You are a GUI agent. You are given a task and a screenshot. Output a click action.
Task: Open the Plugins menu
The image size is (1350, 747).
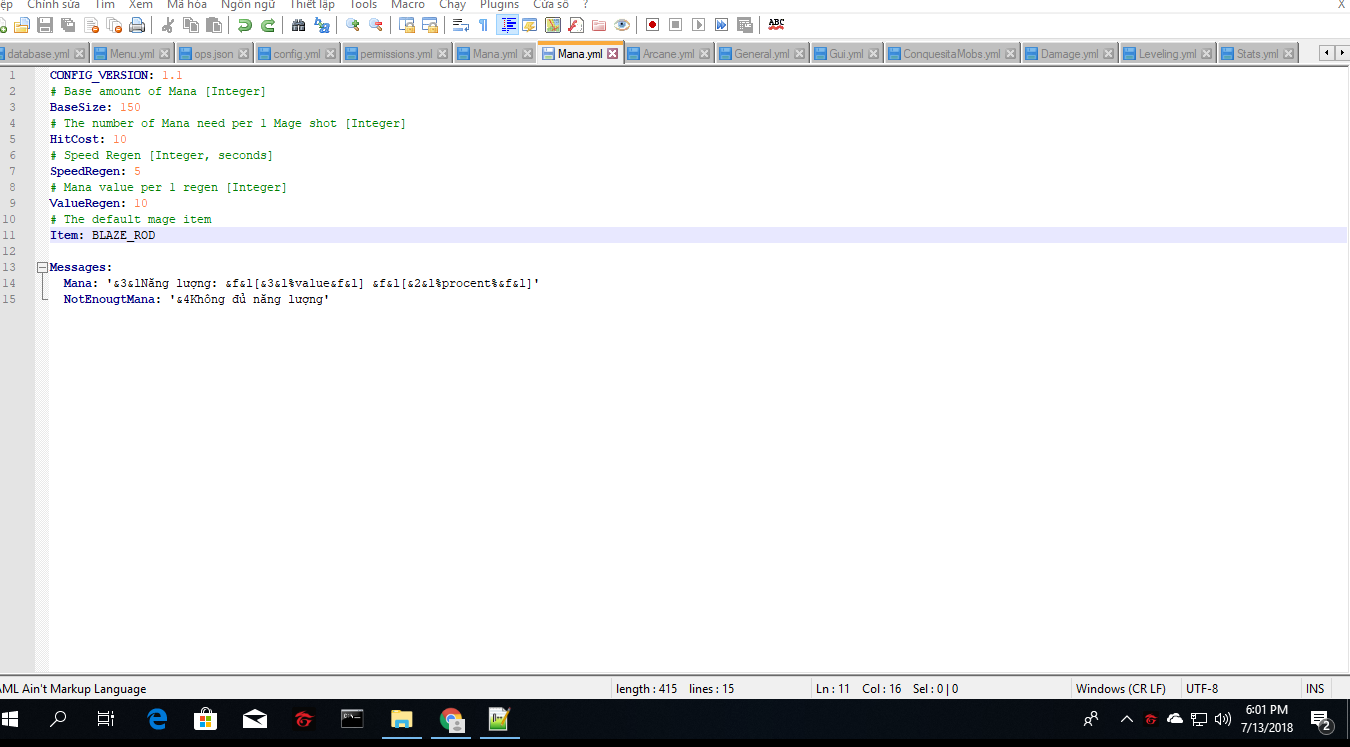(x=499, y=5)
